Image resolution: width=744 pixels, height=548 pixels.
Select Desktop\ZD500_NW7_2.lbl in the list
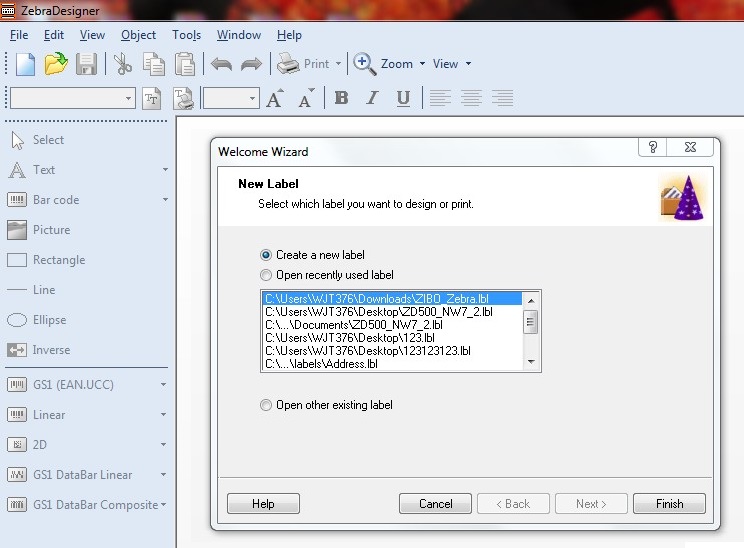[x=392, y=312]
